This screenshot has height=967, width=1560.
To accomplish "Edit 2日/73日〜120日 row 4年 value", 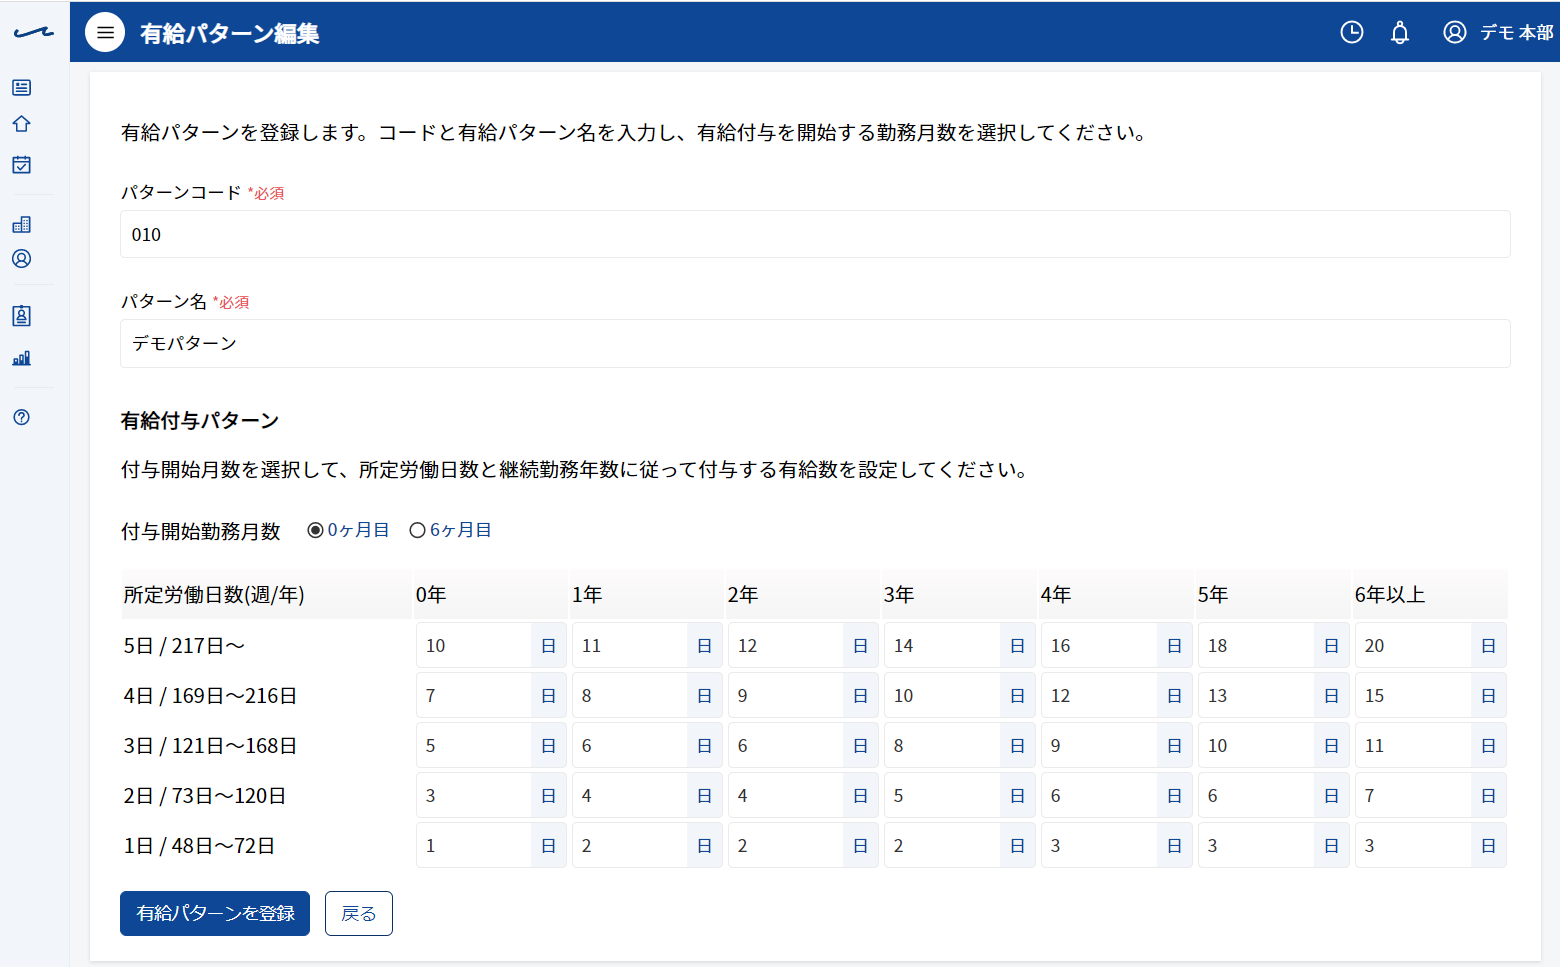I will click(1099, 795).
